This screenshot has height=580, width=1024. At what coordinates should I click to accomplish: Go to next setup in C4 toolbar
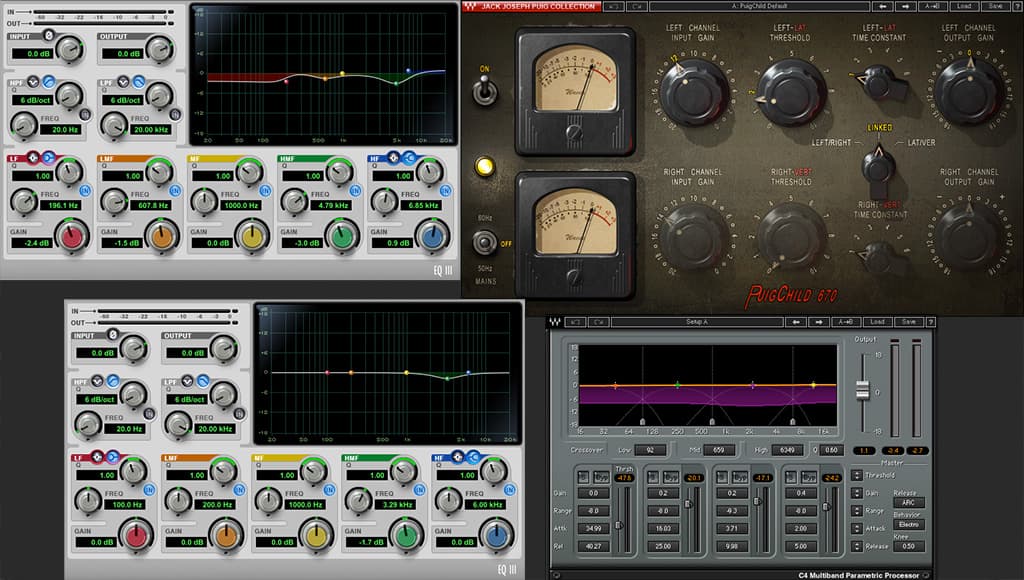[x=819, y=322]
